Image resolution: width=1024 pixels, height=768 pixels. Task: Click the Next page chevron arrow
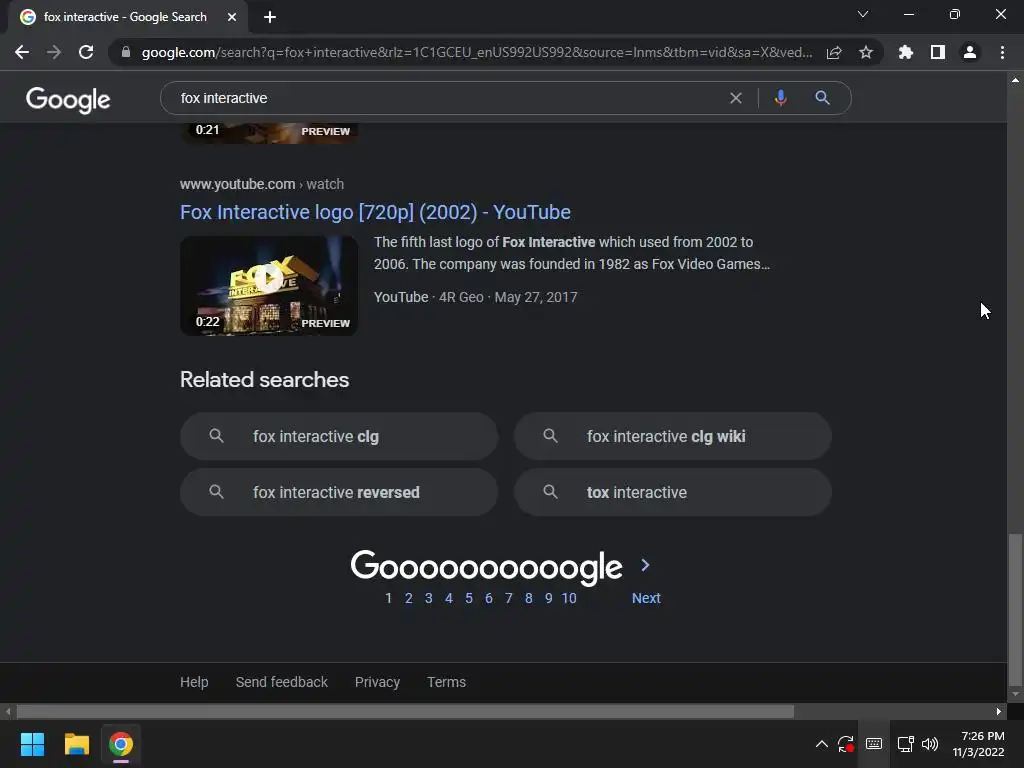point(645,566)
